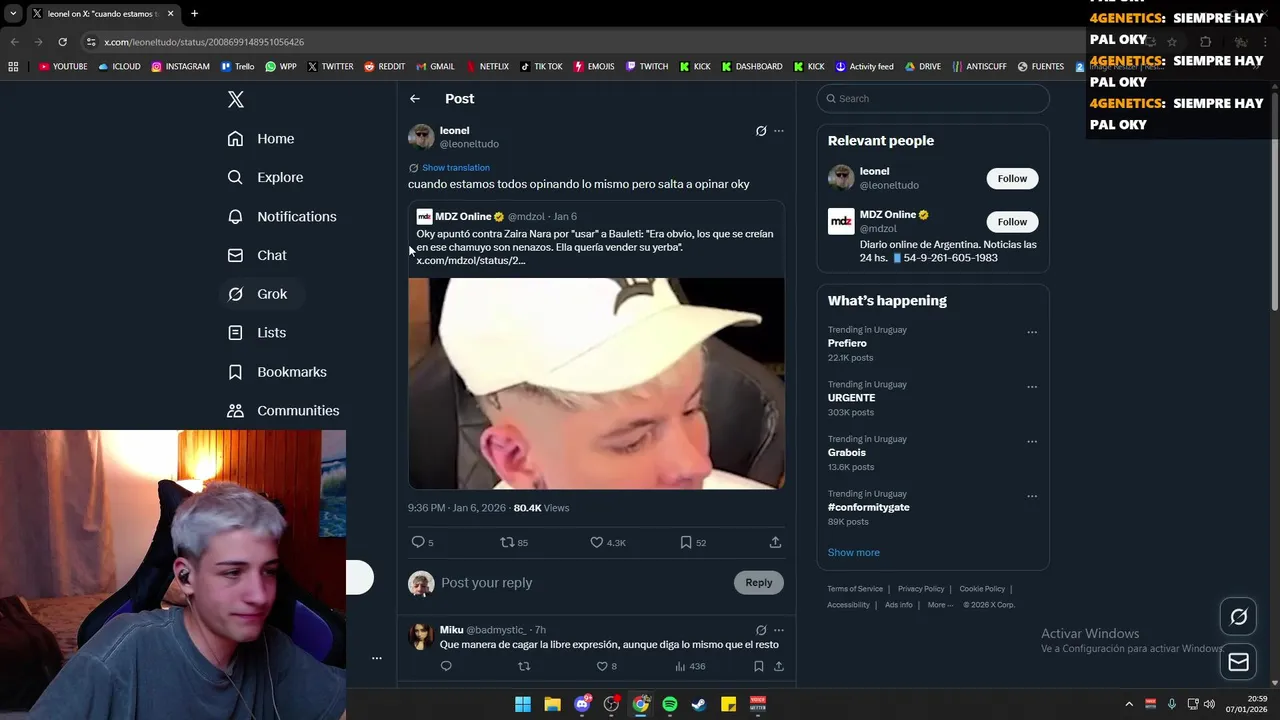Click the Grok icon on Miku's reply
The image size is (1280, 720).
pos(761,630)
